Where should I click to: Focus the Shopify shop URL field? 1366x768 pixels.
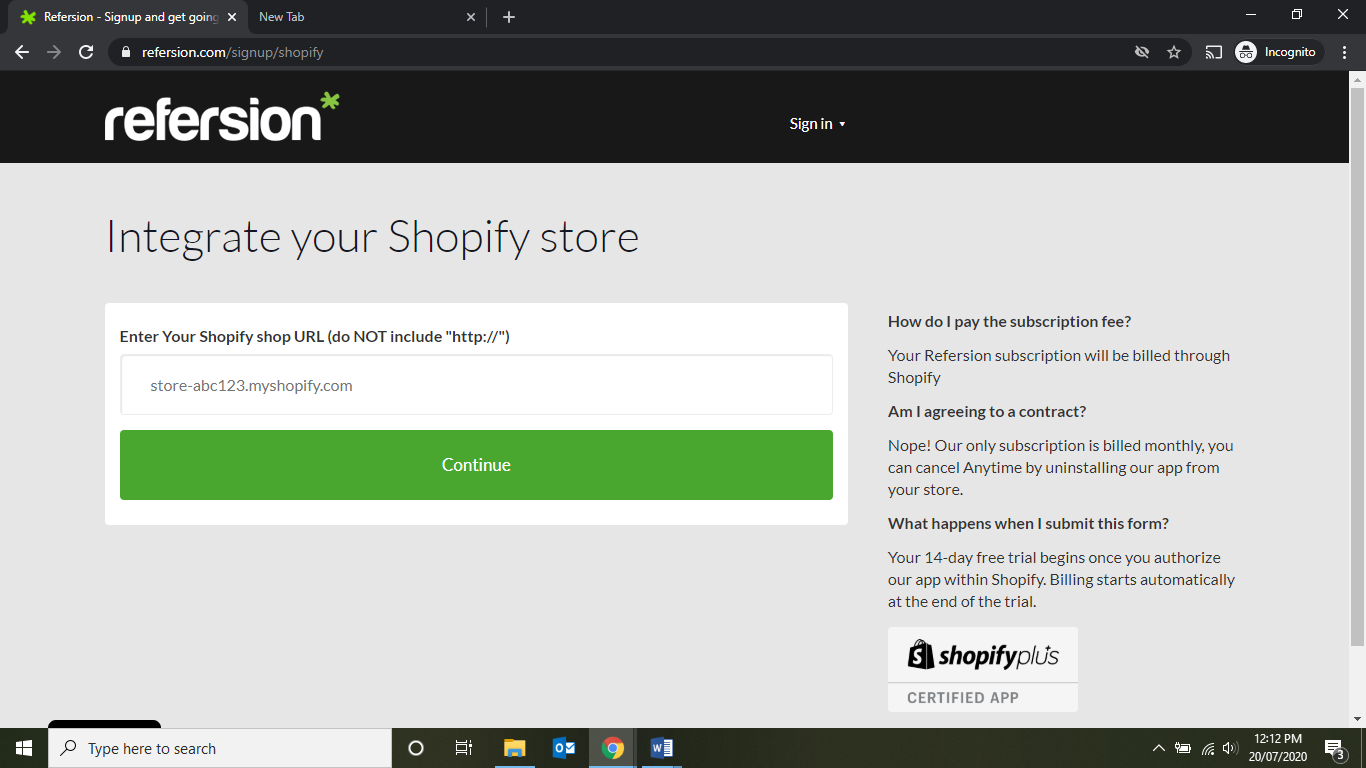476,385
